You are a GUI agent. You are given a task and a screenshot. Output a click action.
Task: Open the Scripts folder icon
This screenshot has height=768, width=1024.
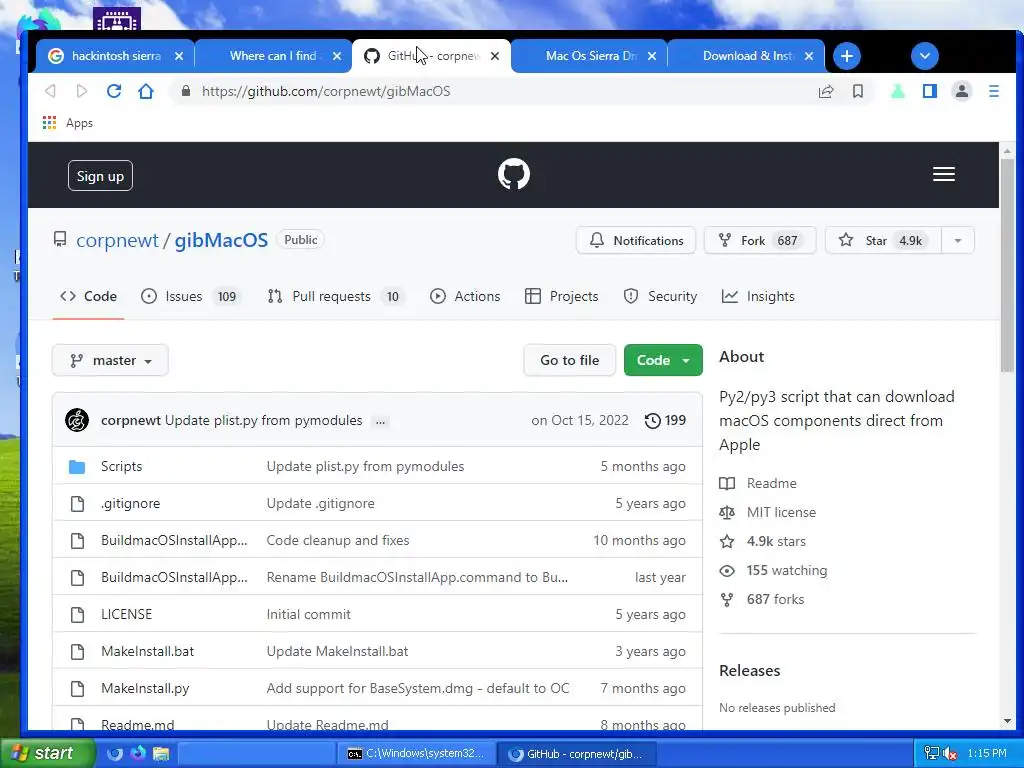[x=77, y=466]
